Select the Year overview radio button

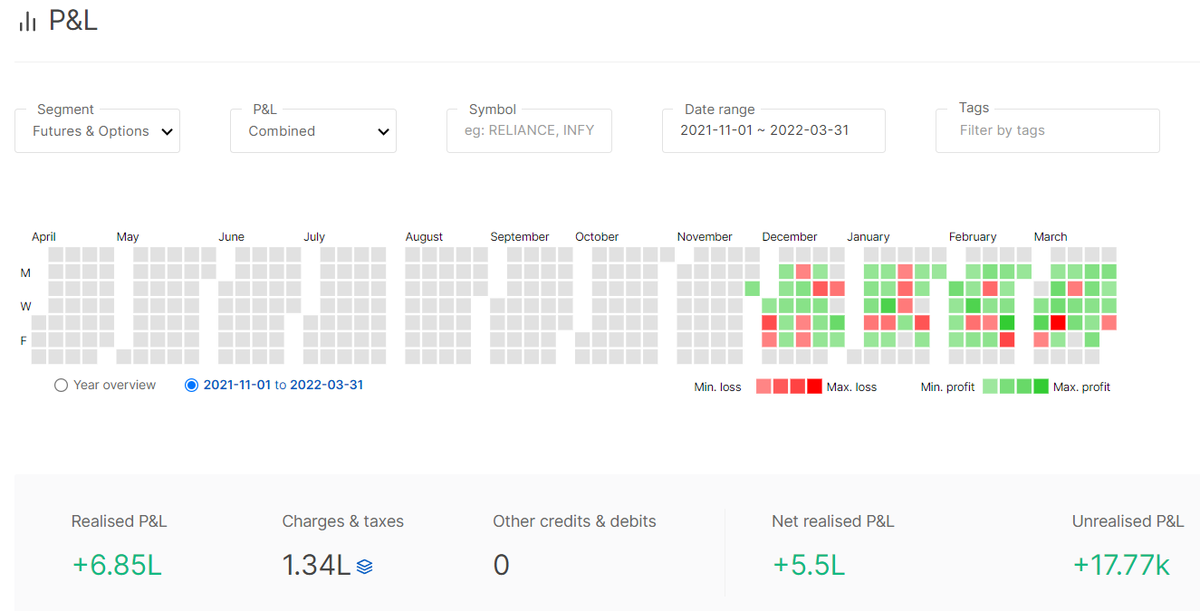tap(61, 385)
